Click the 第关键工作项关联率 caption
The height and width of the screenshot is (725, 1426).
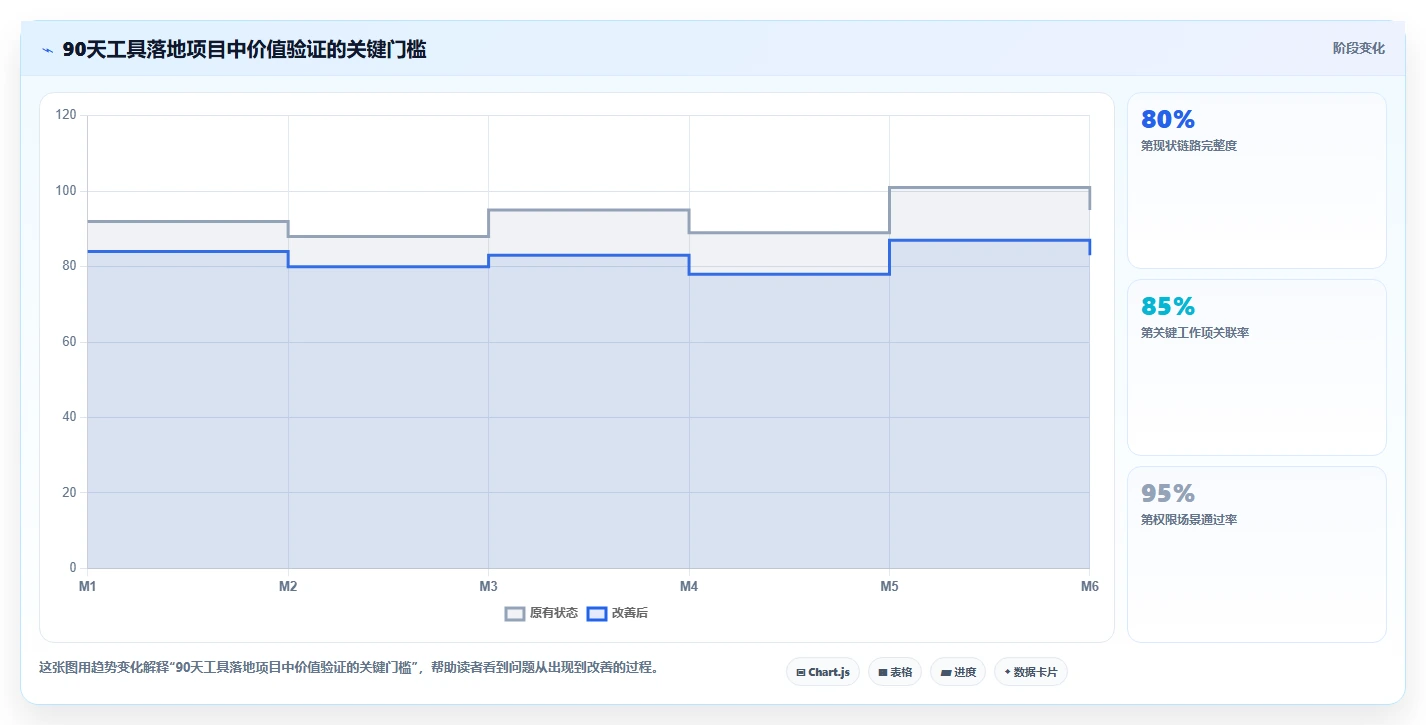1195,333
